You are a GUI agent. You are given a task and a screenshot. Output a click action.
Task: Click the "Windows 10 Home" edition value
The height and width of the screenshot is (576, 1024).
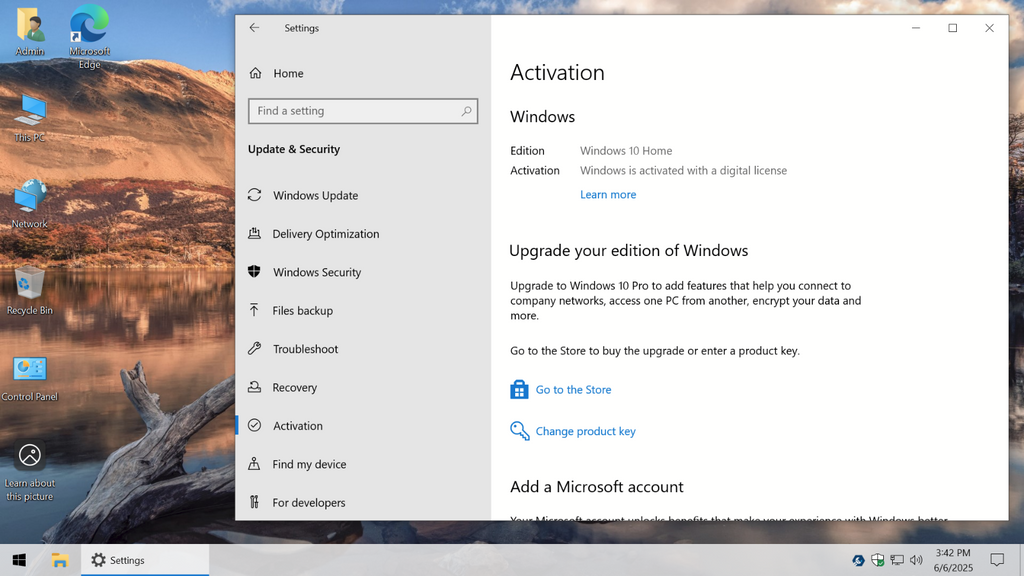tap(626, 151)
